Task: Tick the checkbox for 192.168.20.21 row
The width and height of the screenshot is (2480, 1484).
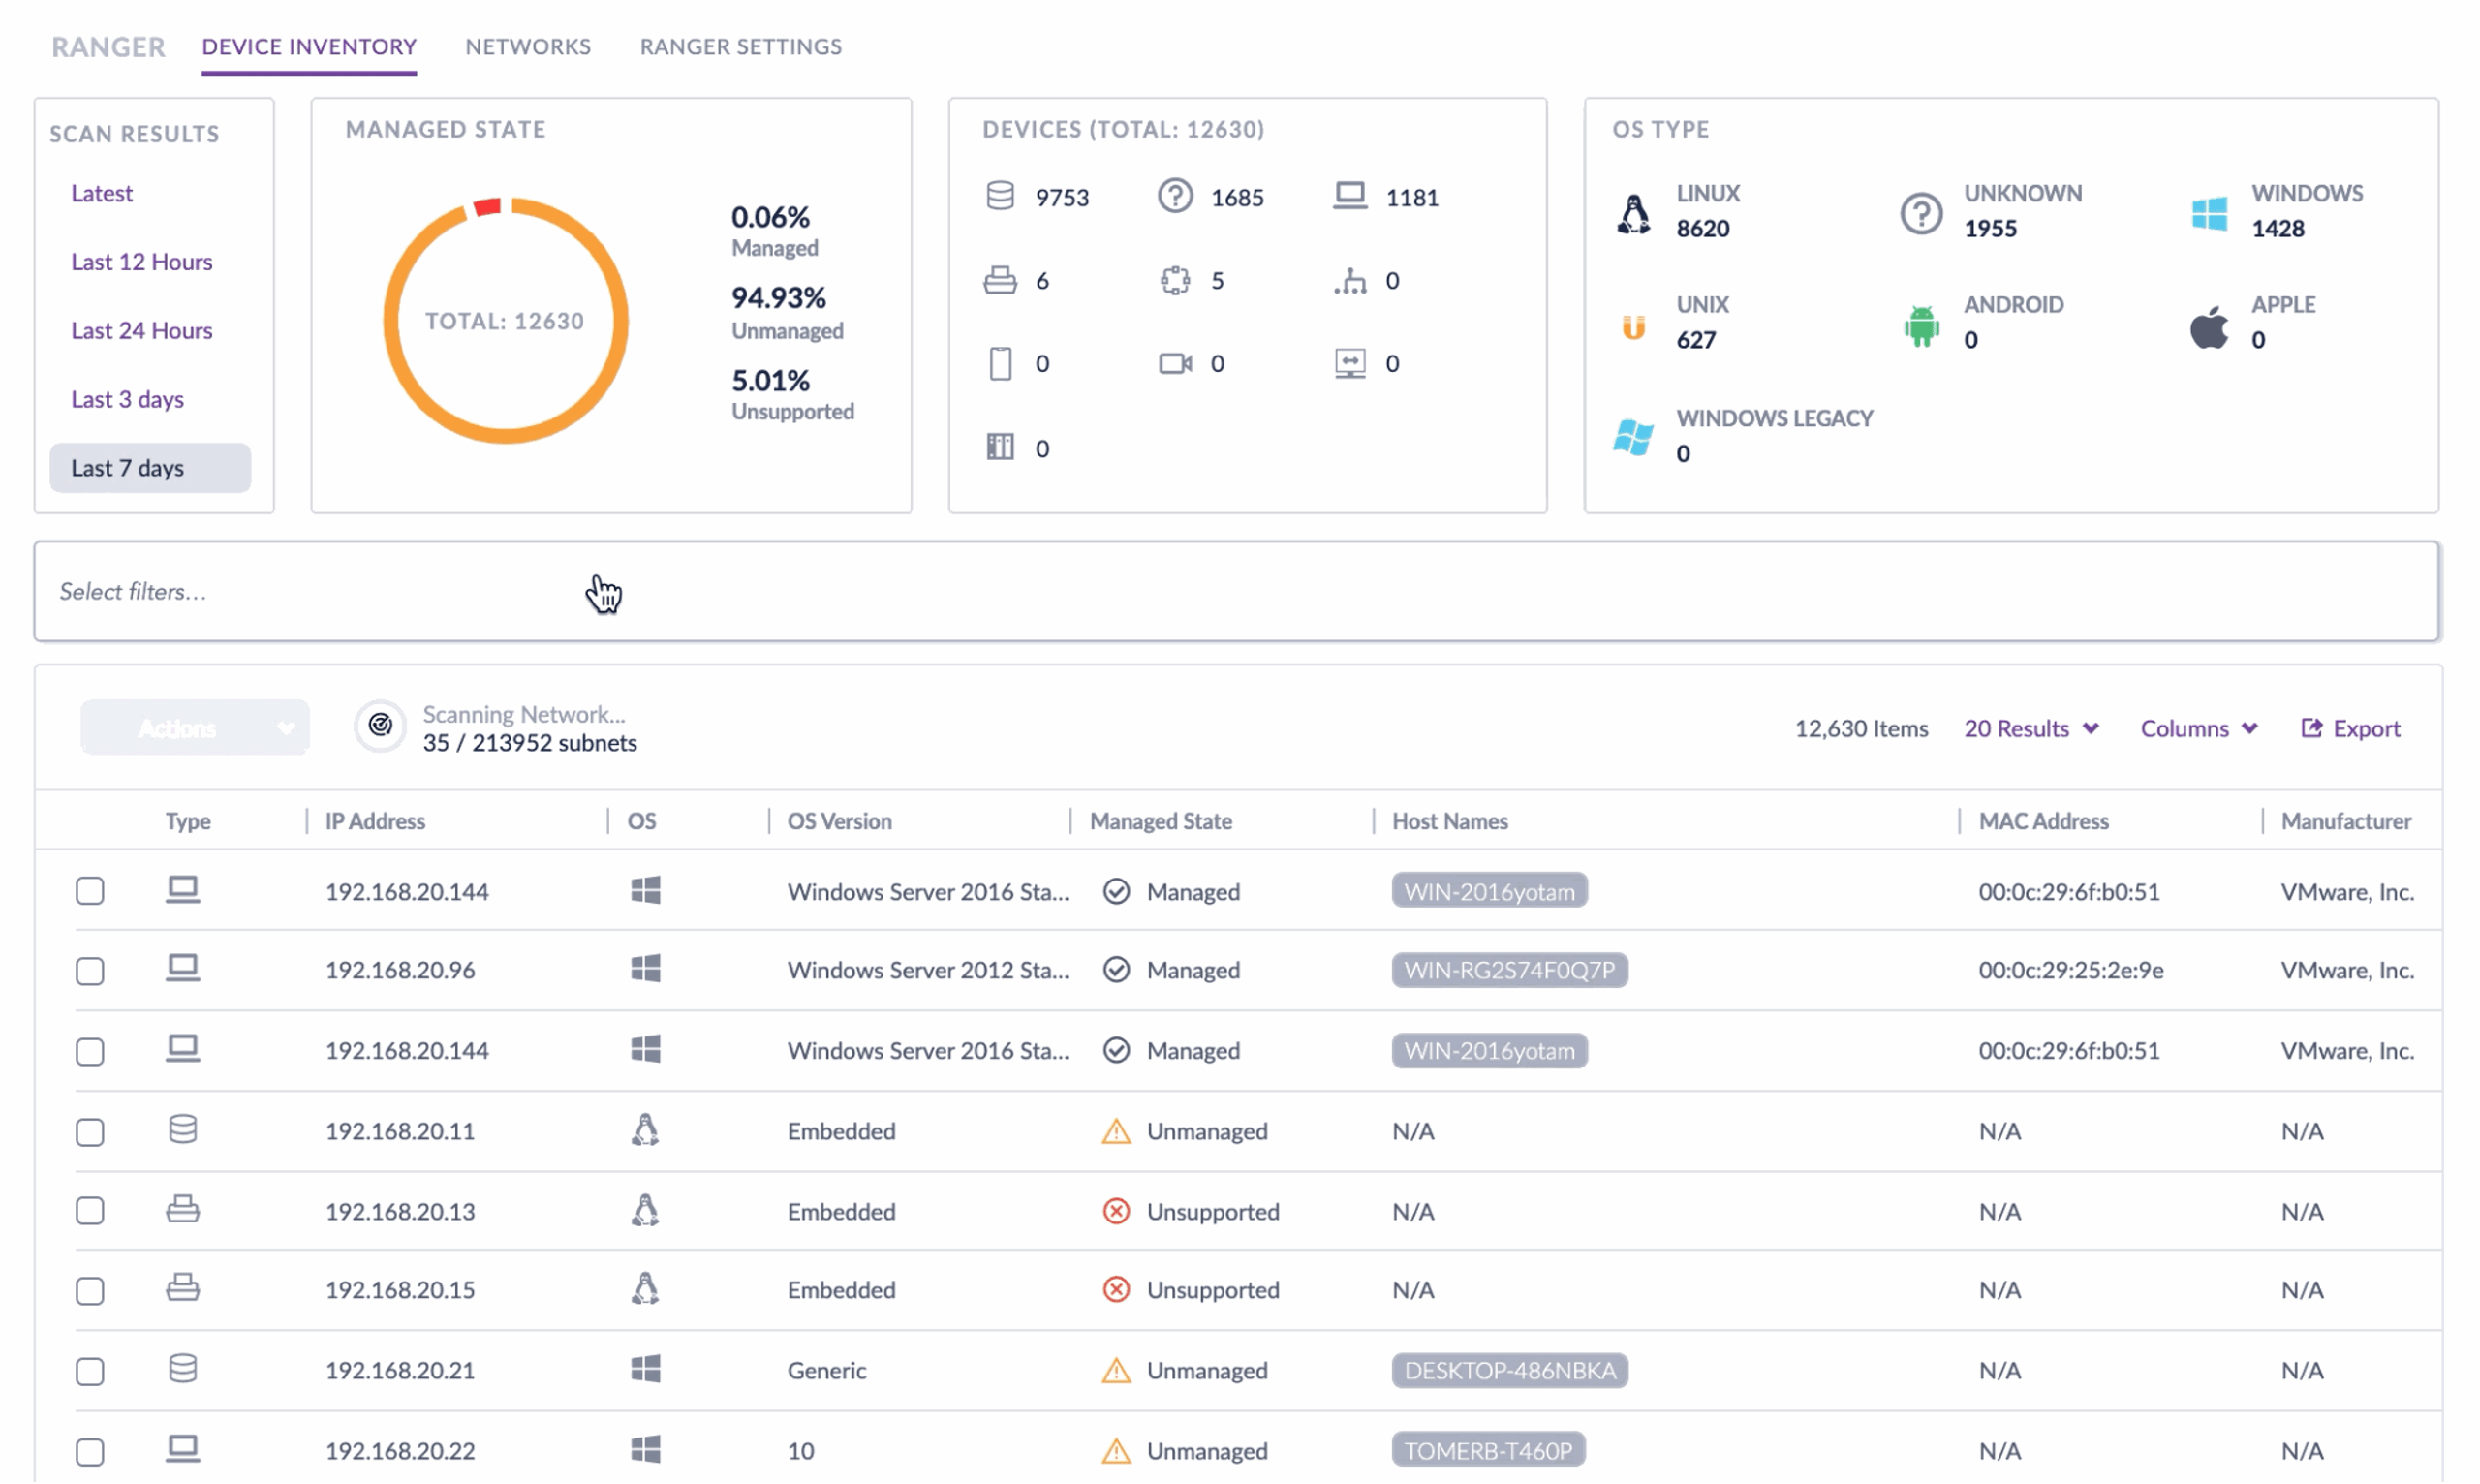Action: pyautogui.click(x=90, y=1371)
